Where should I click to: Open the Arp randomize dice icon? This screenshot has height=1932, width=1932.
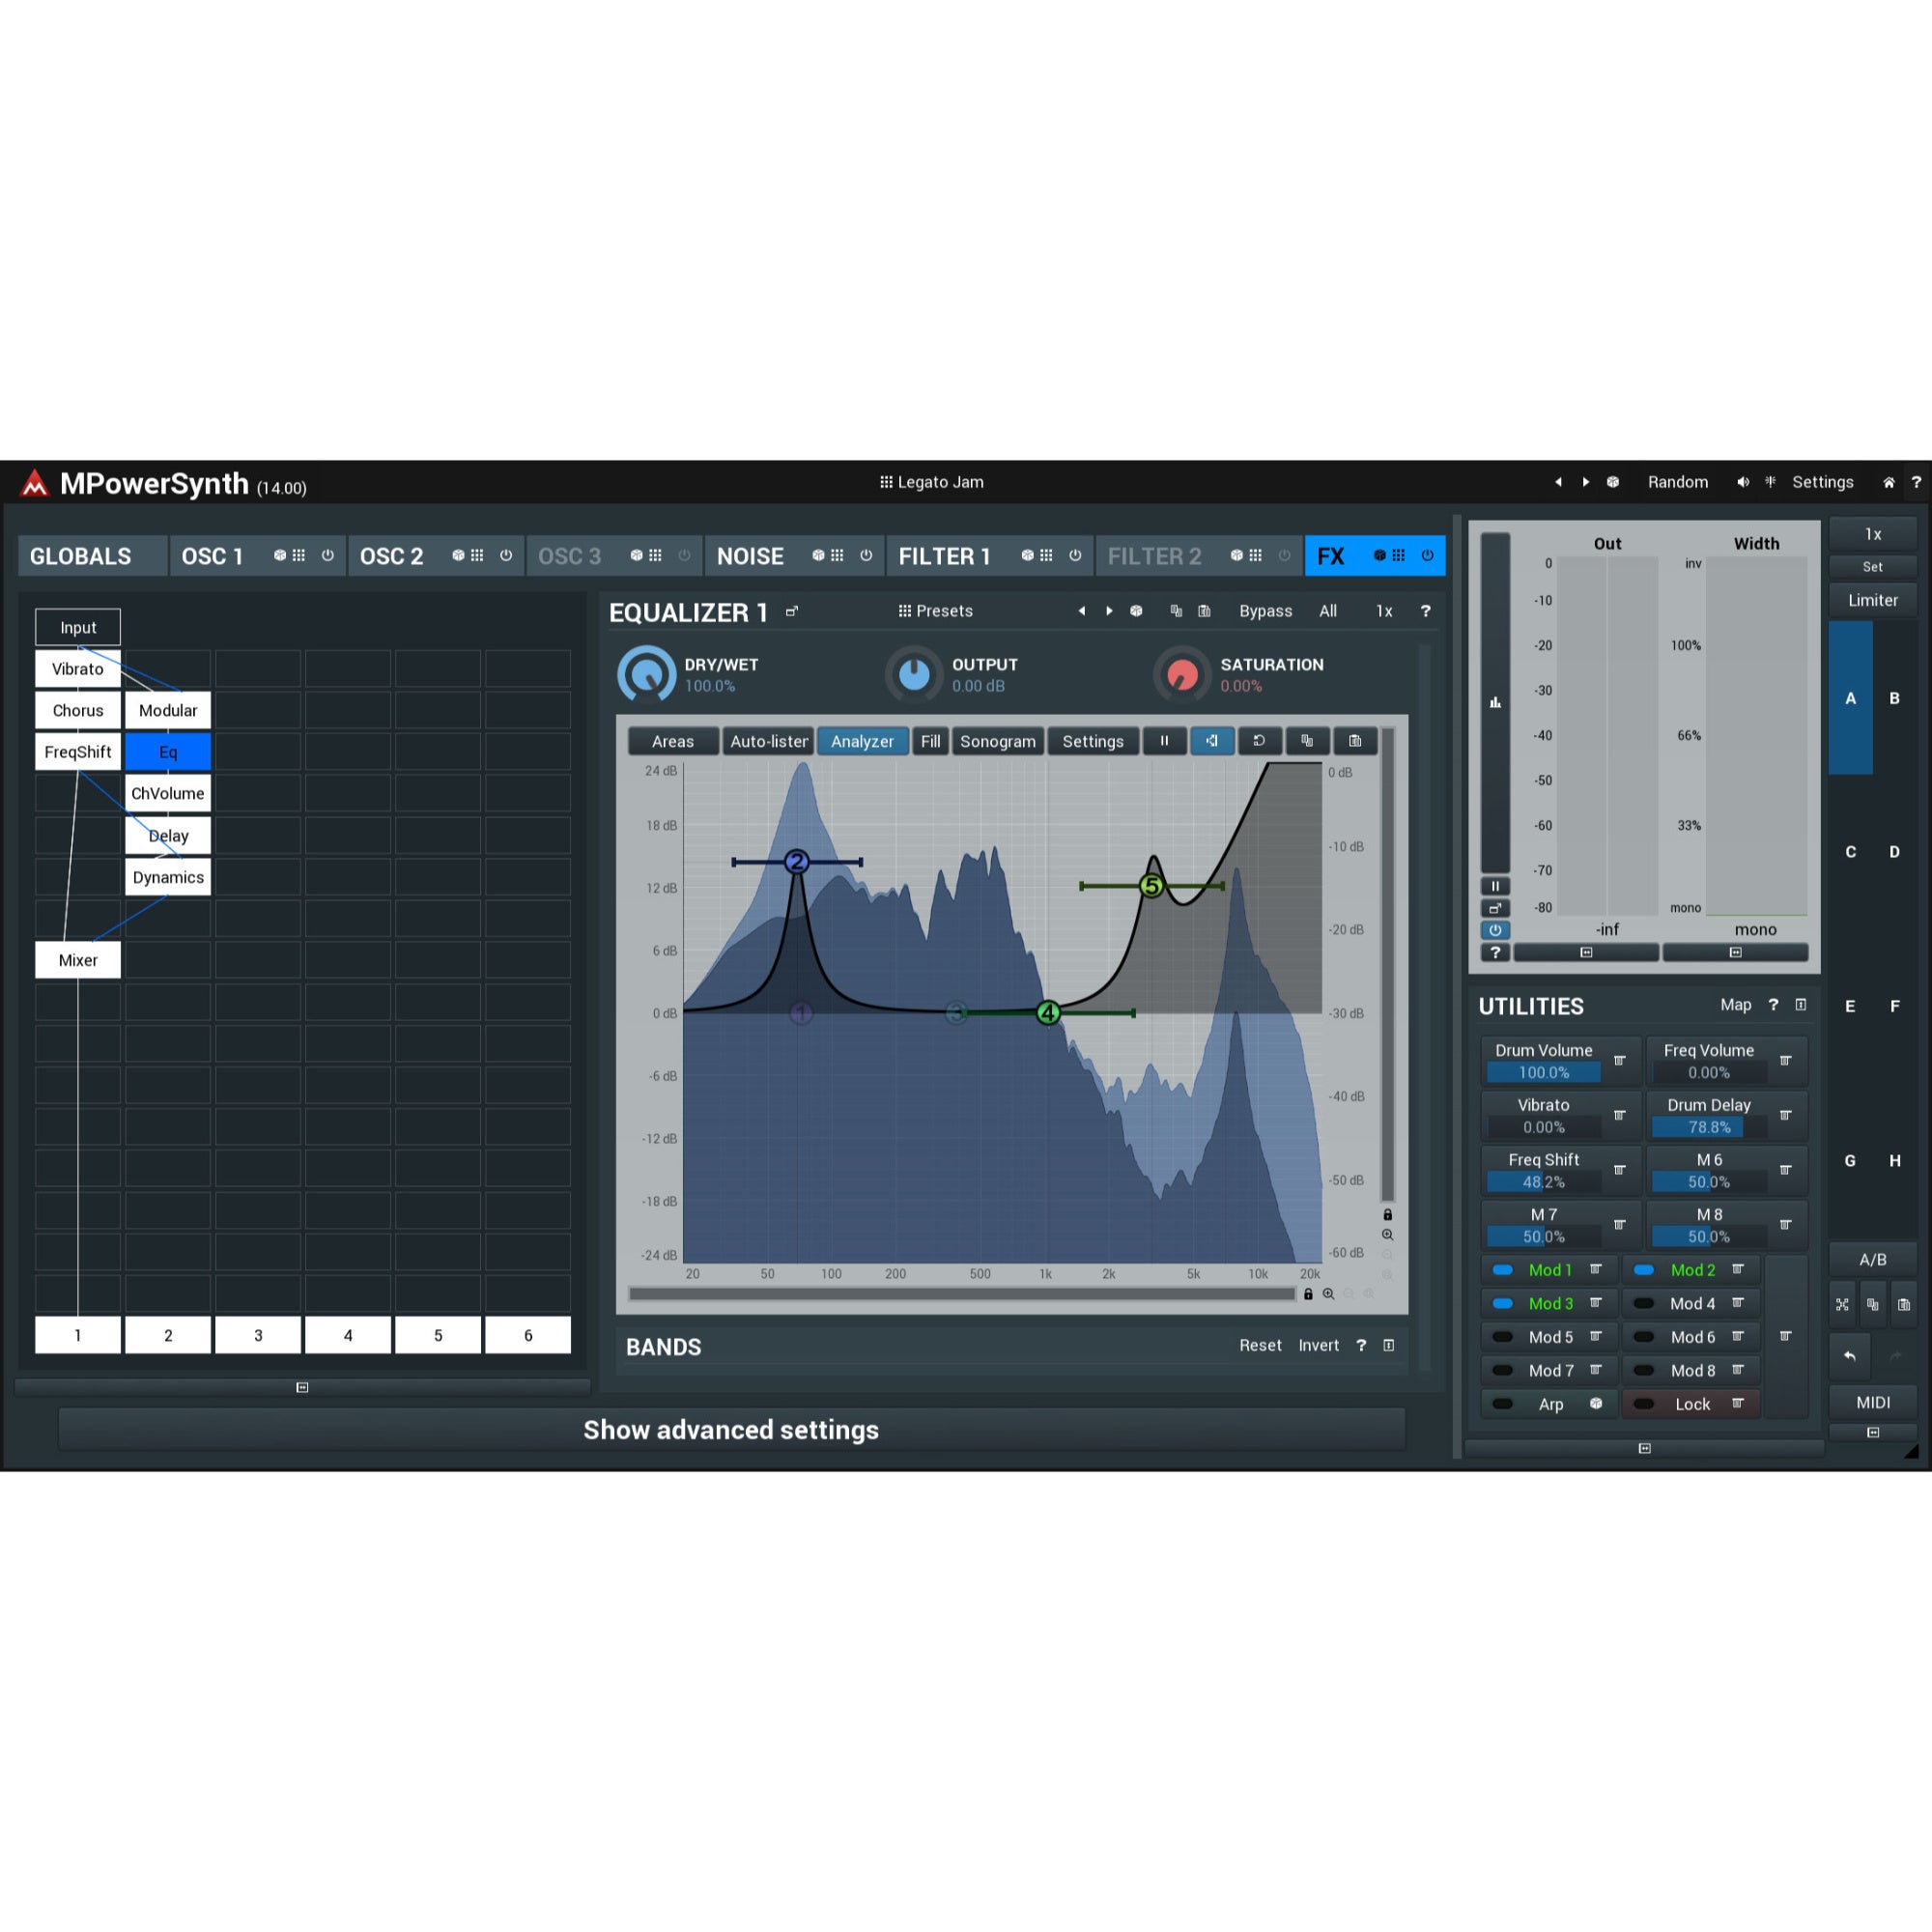[x=1596, y=1404]
